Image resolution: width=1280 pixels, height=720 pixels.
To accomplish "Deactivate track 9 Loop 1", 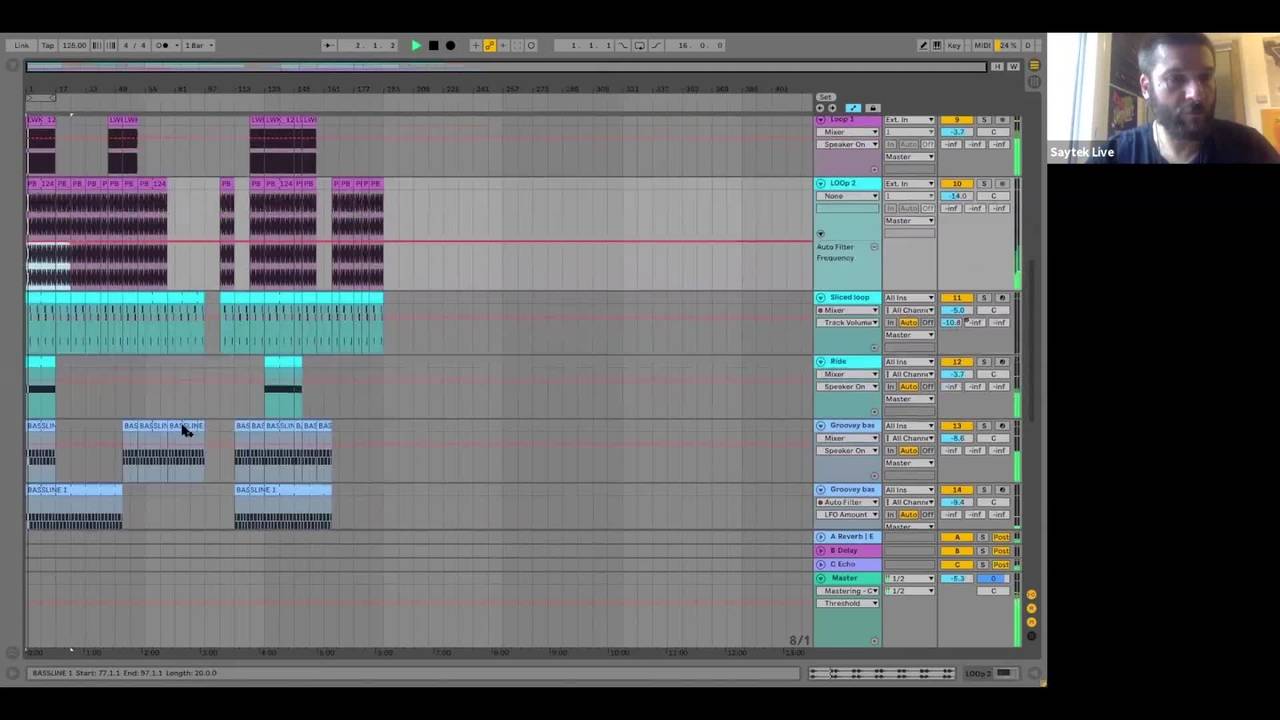I will pos(957,120).
